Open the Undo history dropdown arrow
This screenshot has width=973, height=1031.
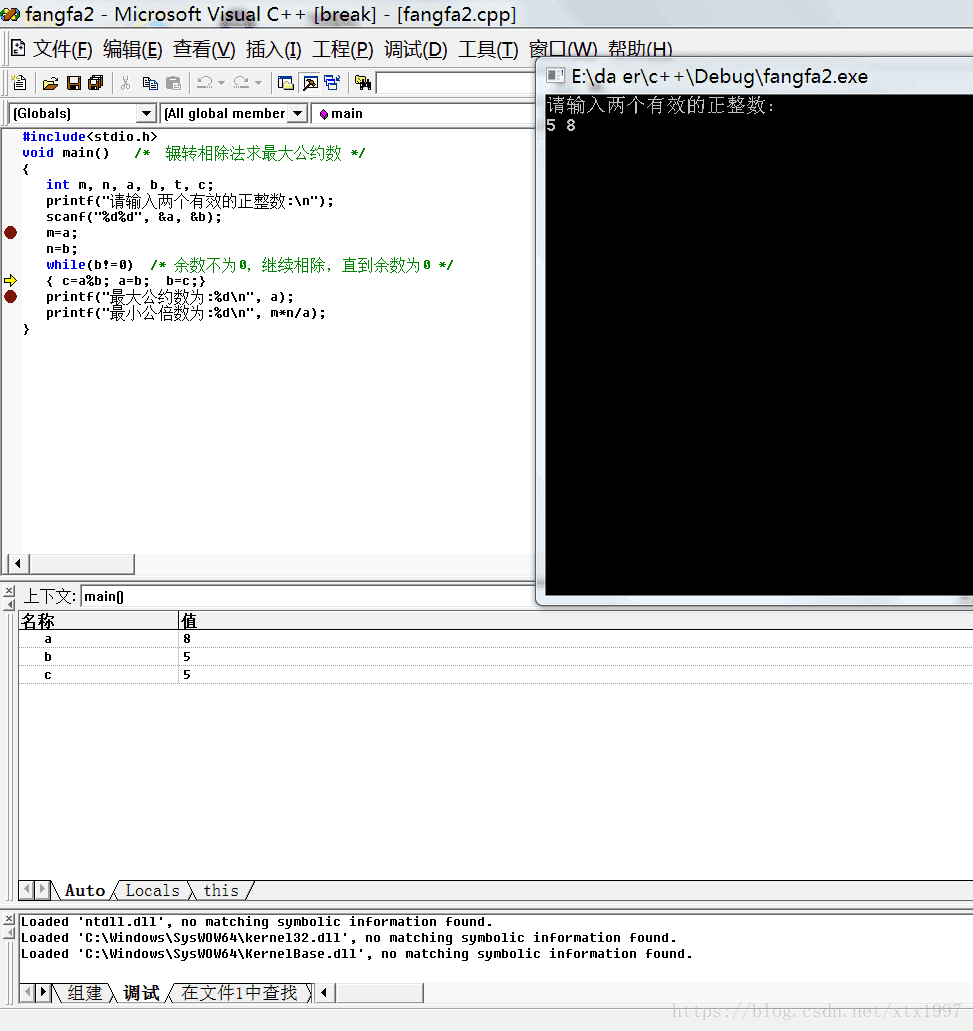(221, 83)
